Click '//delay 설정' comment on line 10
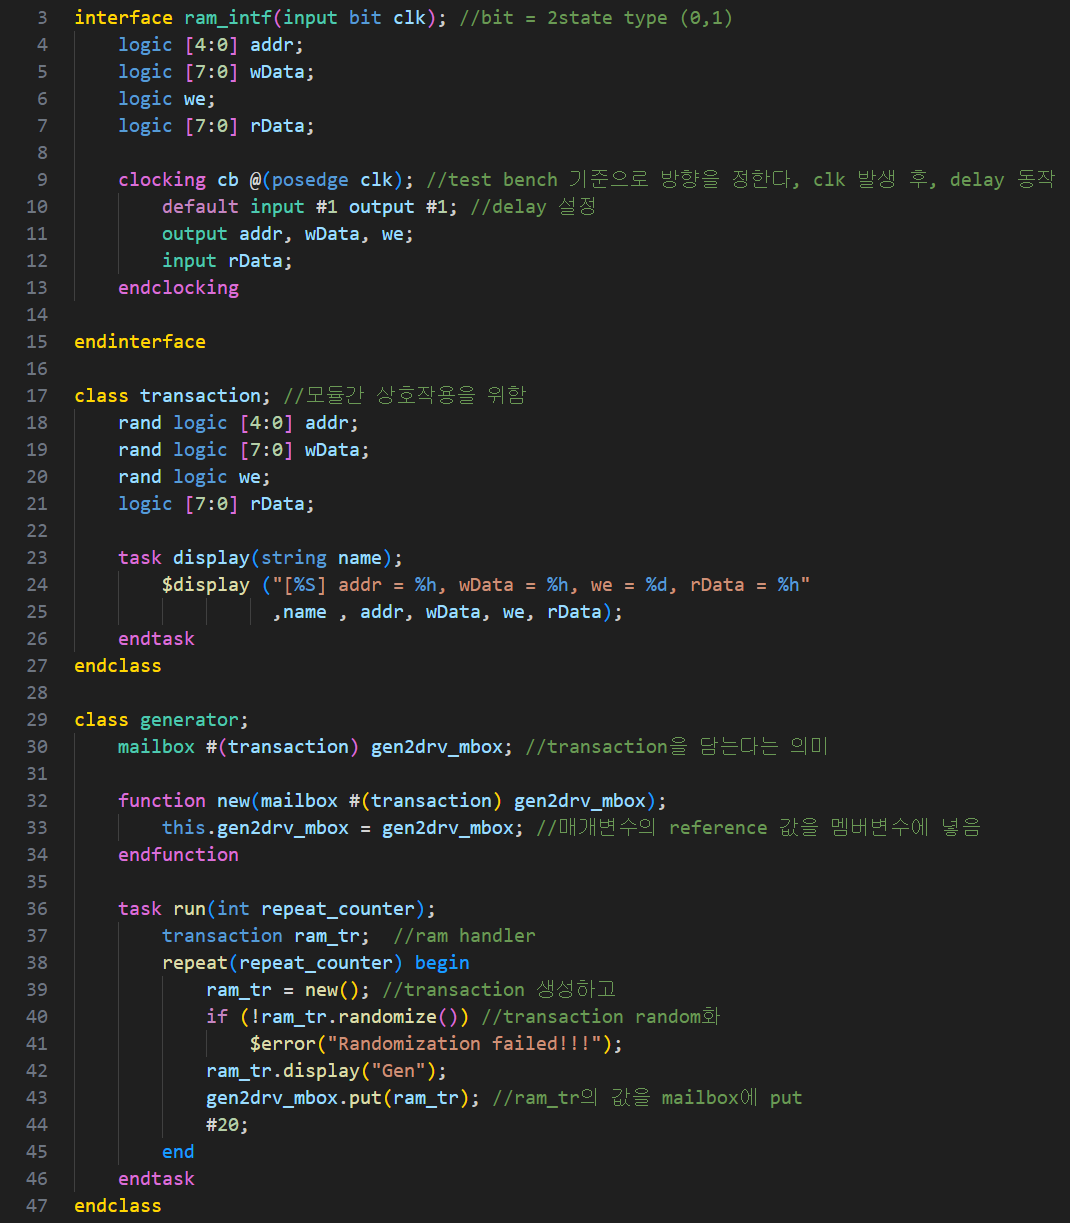 [x=533, y=207]
